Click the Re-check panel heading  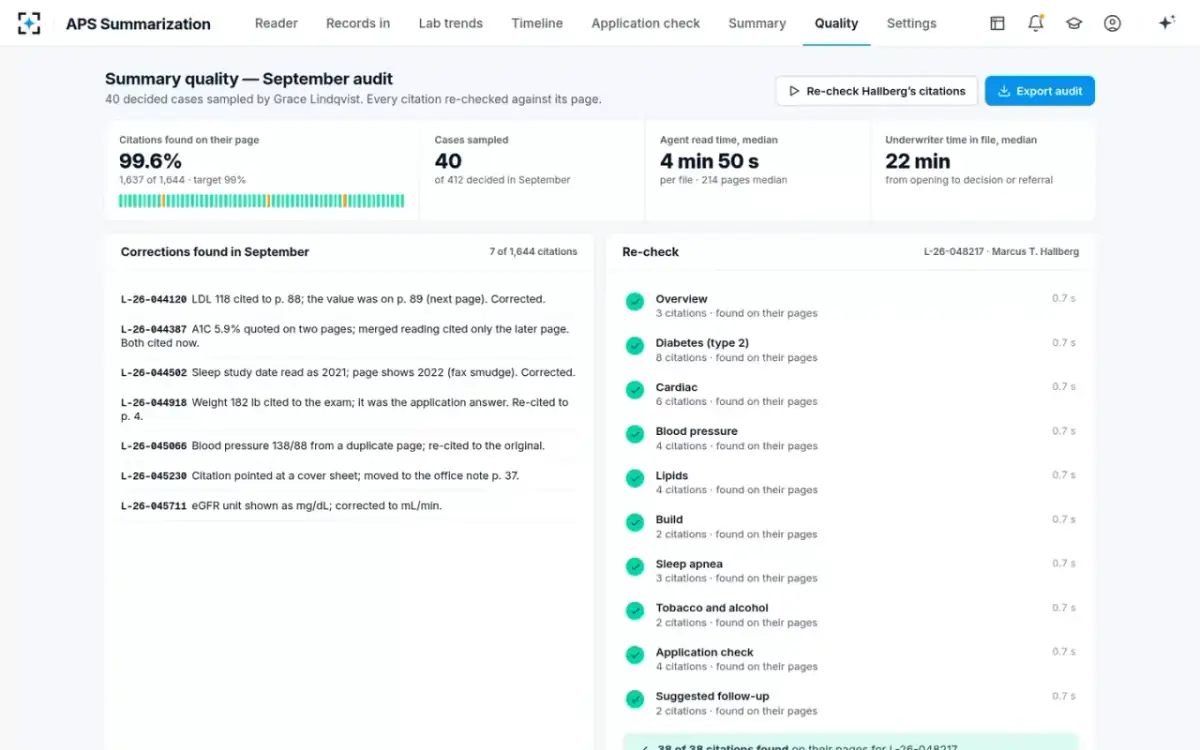(x=650, y=252)
